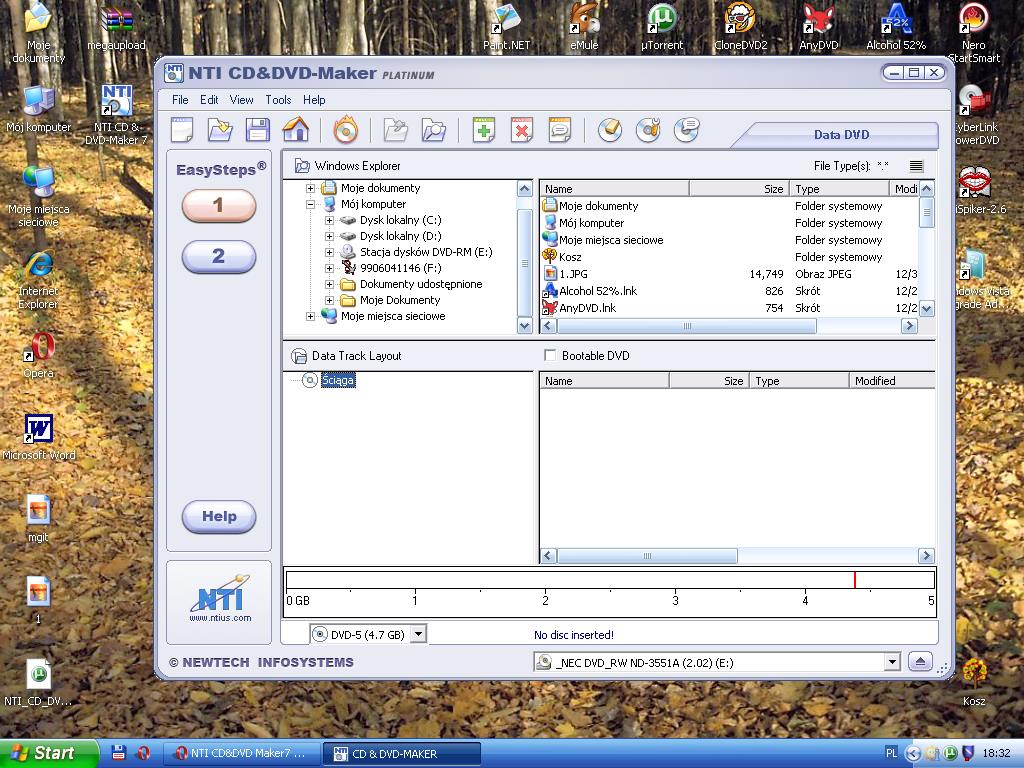Open the File menu
Viewport: 1024px width, 768px height.
click(x=180, y=100)
